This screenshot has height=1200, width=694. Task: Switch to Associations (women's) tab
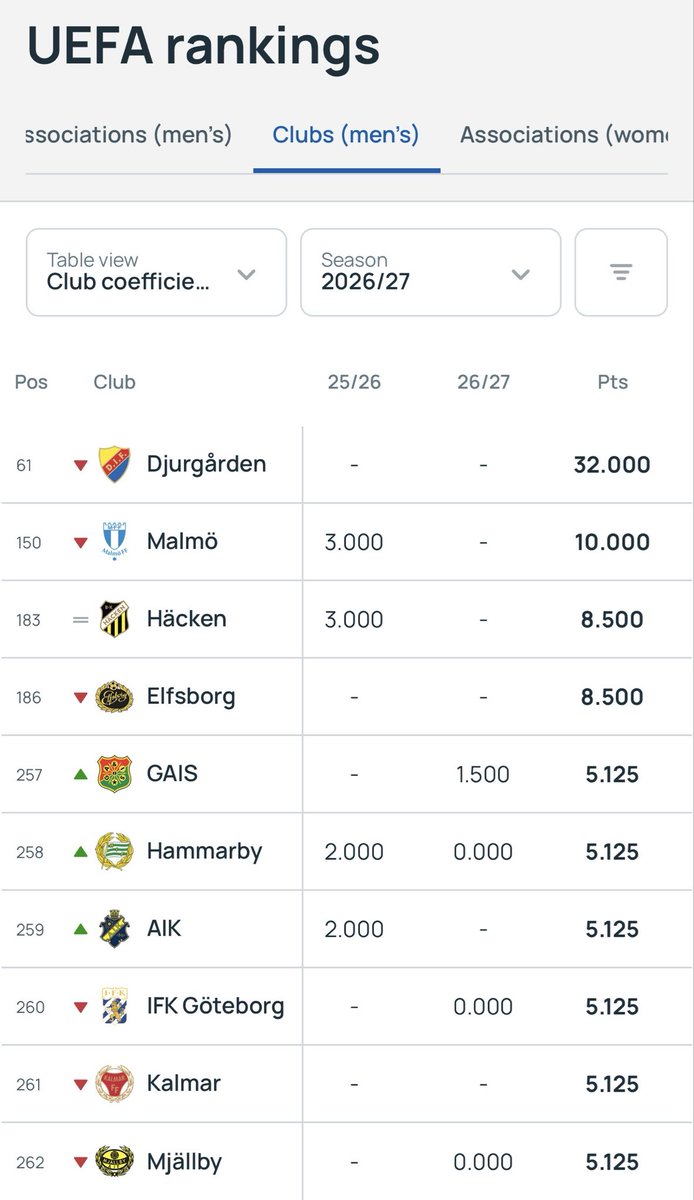point(564,134)
